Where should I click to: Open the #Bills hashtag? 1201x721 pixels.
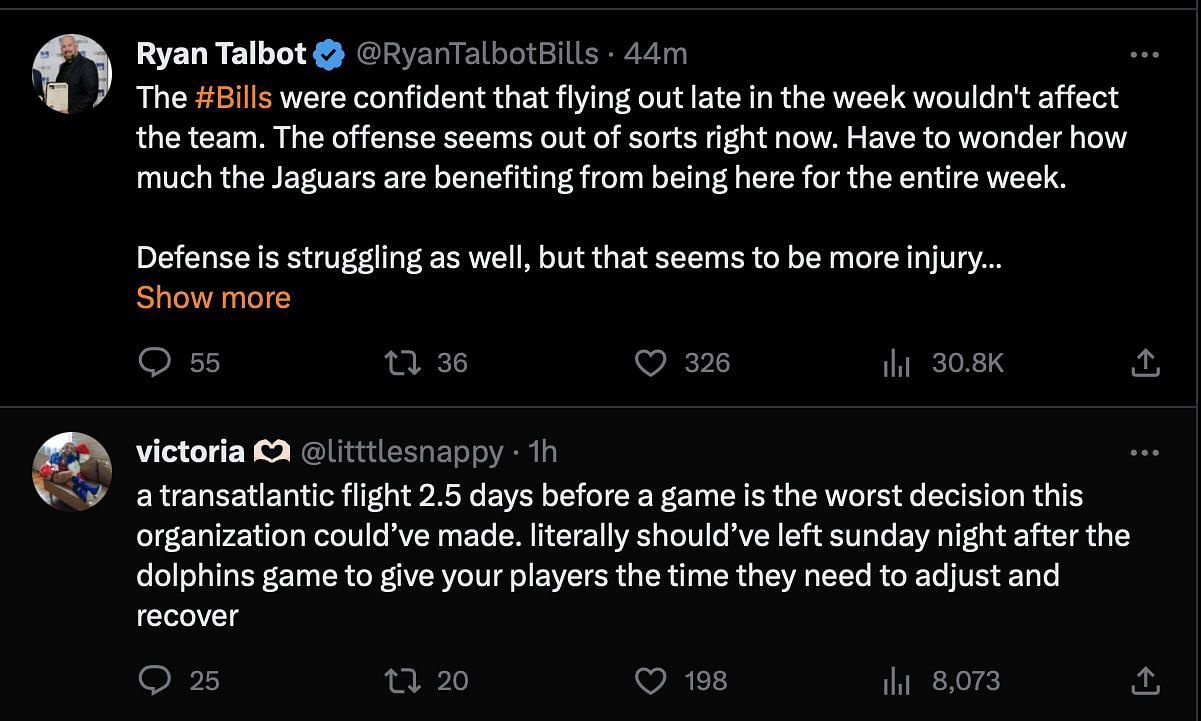point(233,97)
